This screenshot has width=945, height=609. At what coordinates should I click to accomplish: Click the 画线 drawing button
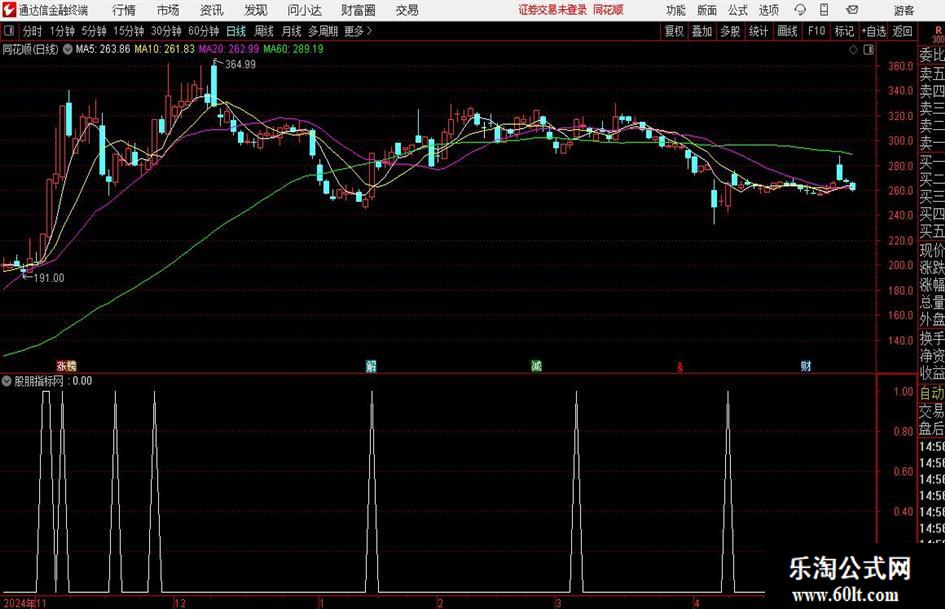pyautogui.click(x=787, y=31)
